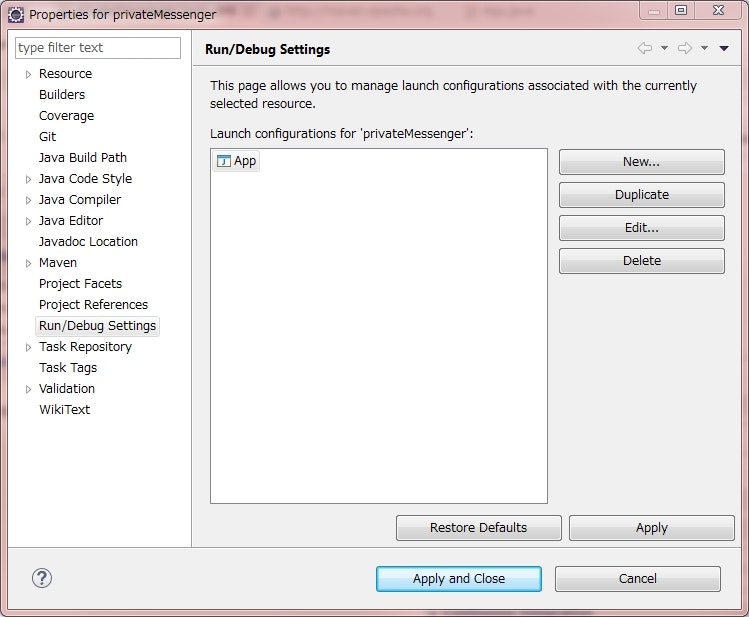The image size is (749, 617).
Task: Select Resource in the properties tree
Action: coord(65,74)
